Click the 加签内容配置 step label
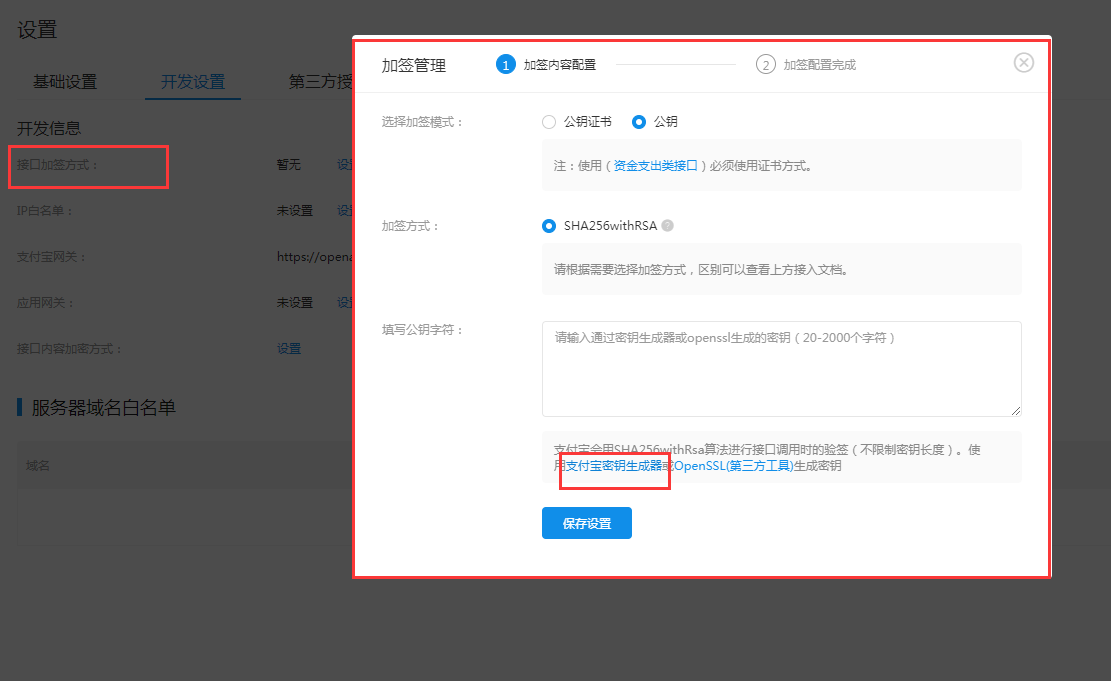1111x681 pixels. [560, 64]
